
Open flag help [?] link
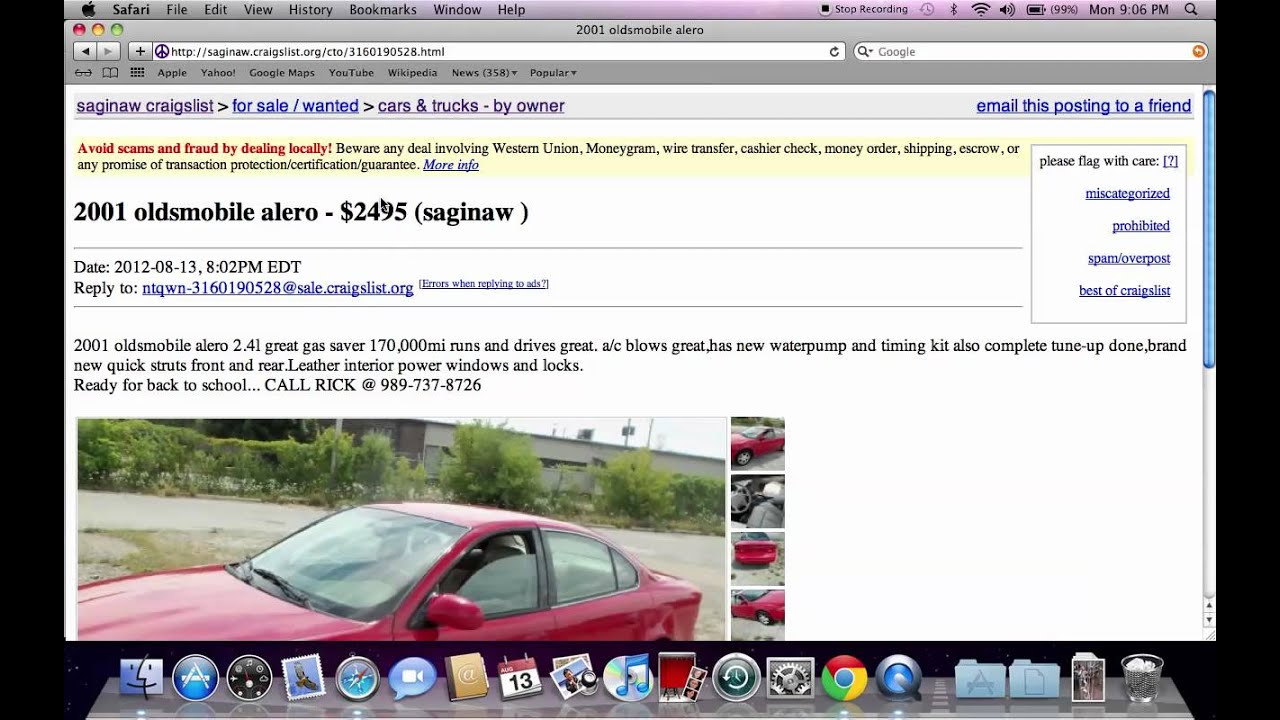[x=1170, y=161]
